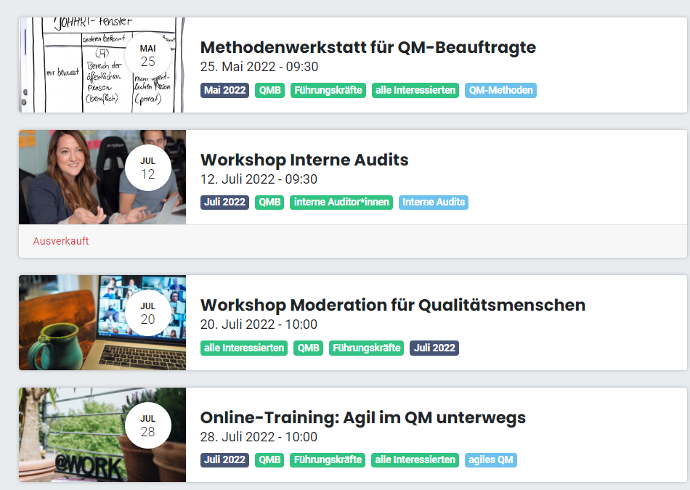The width and height of the screenshot is (690, 490).
Task: Select Führungskräfte tag under Methodenwerkstatt
Action: [328, 90]
